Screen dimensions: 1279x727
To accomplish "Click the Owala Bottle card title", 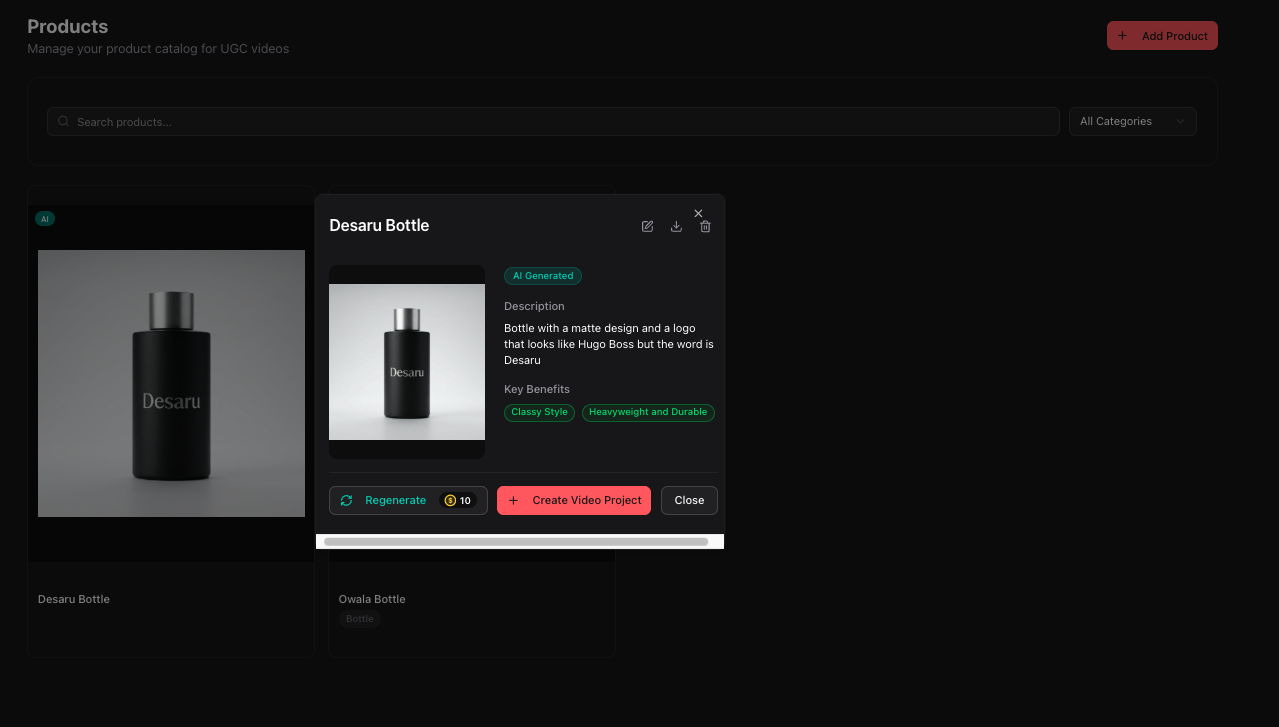I will pos(372,599).
